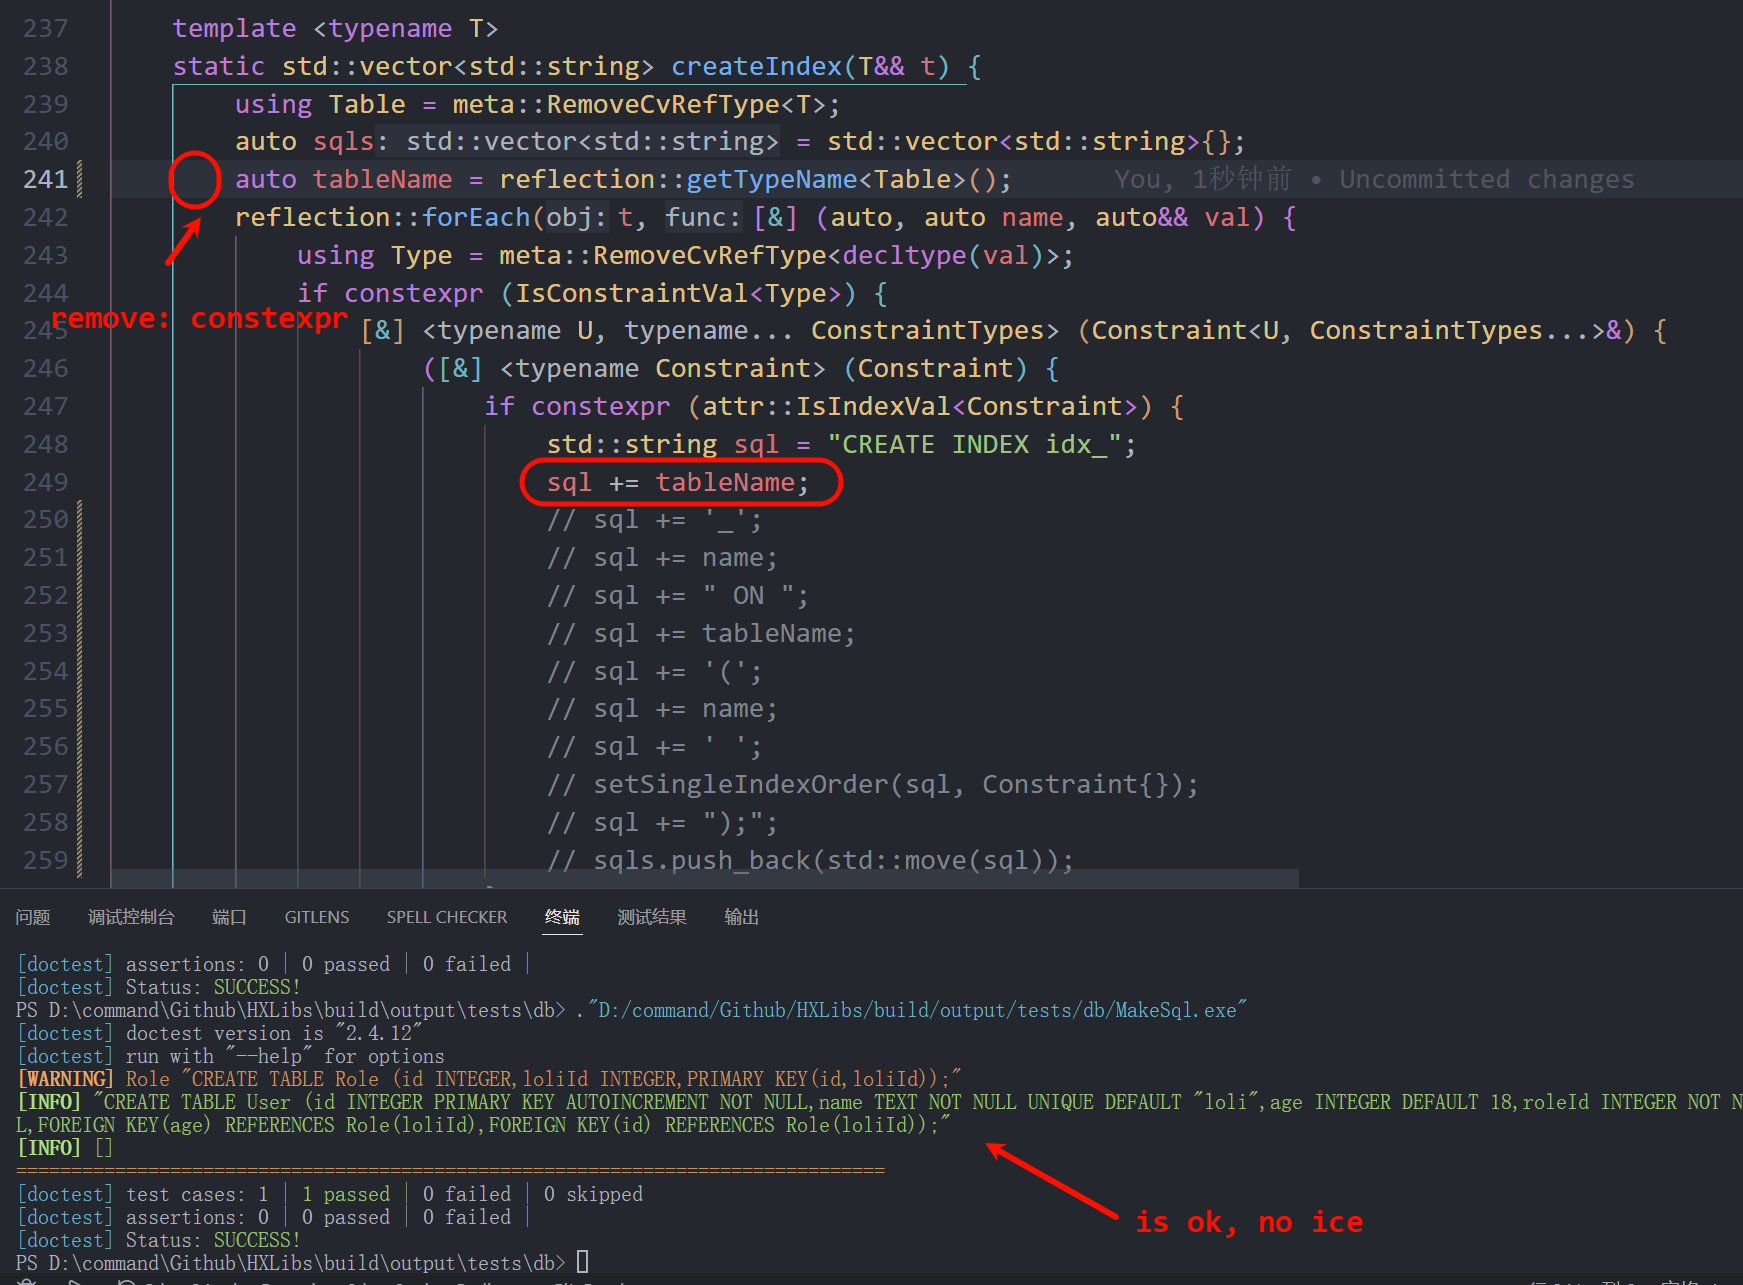Click the git change marker beside line 250
The height and width of the screenshot is (1285, 1743).
click(x=80, y=520)
